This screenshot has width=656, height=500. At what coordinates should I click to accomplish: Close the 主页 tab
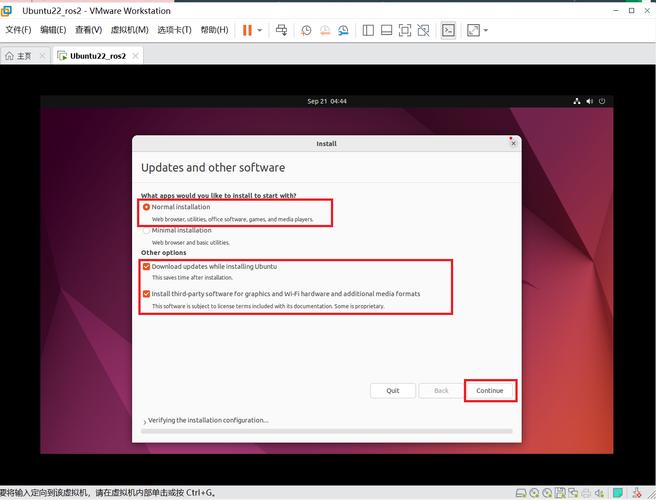[42, 56]
